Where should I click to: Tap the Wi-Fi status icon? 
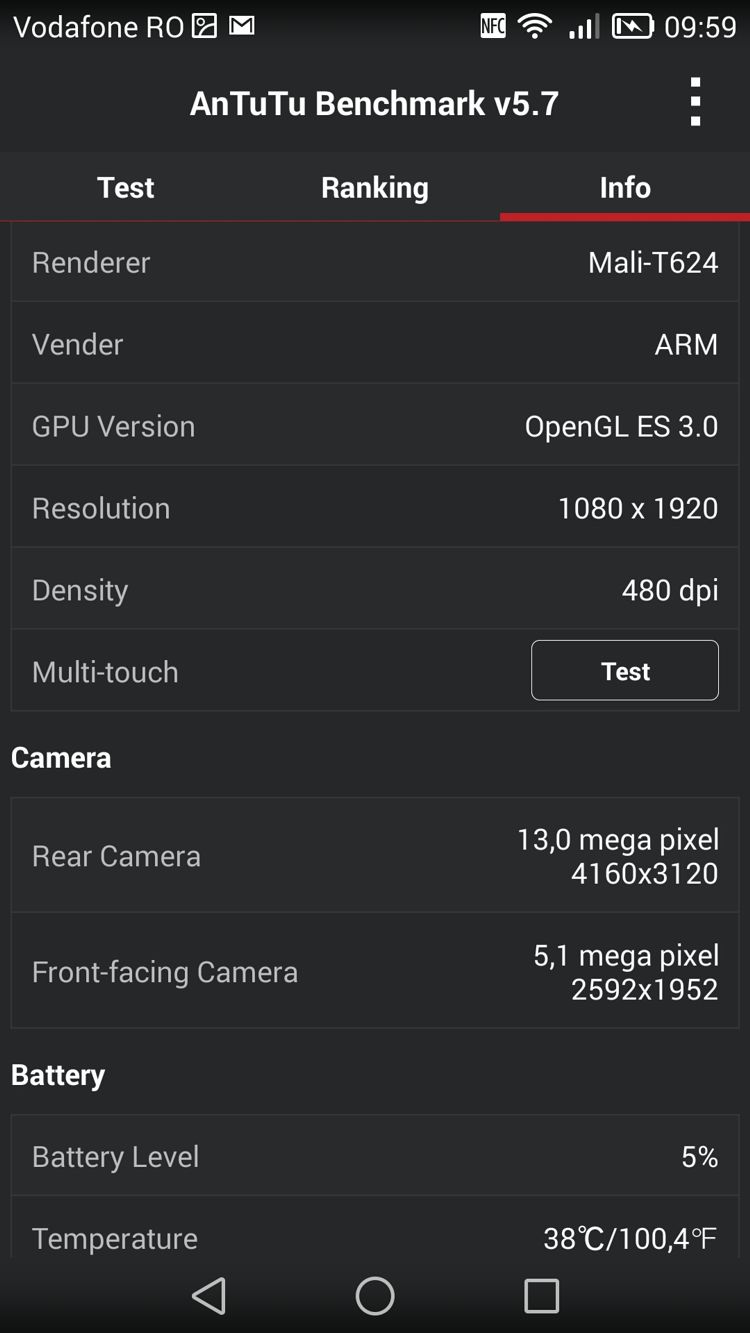(535, 26)
